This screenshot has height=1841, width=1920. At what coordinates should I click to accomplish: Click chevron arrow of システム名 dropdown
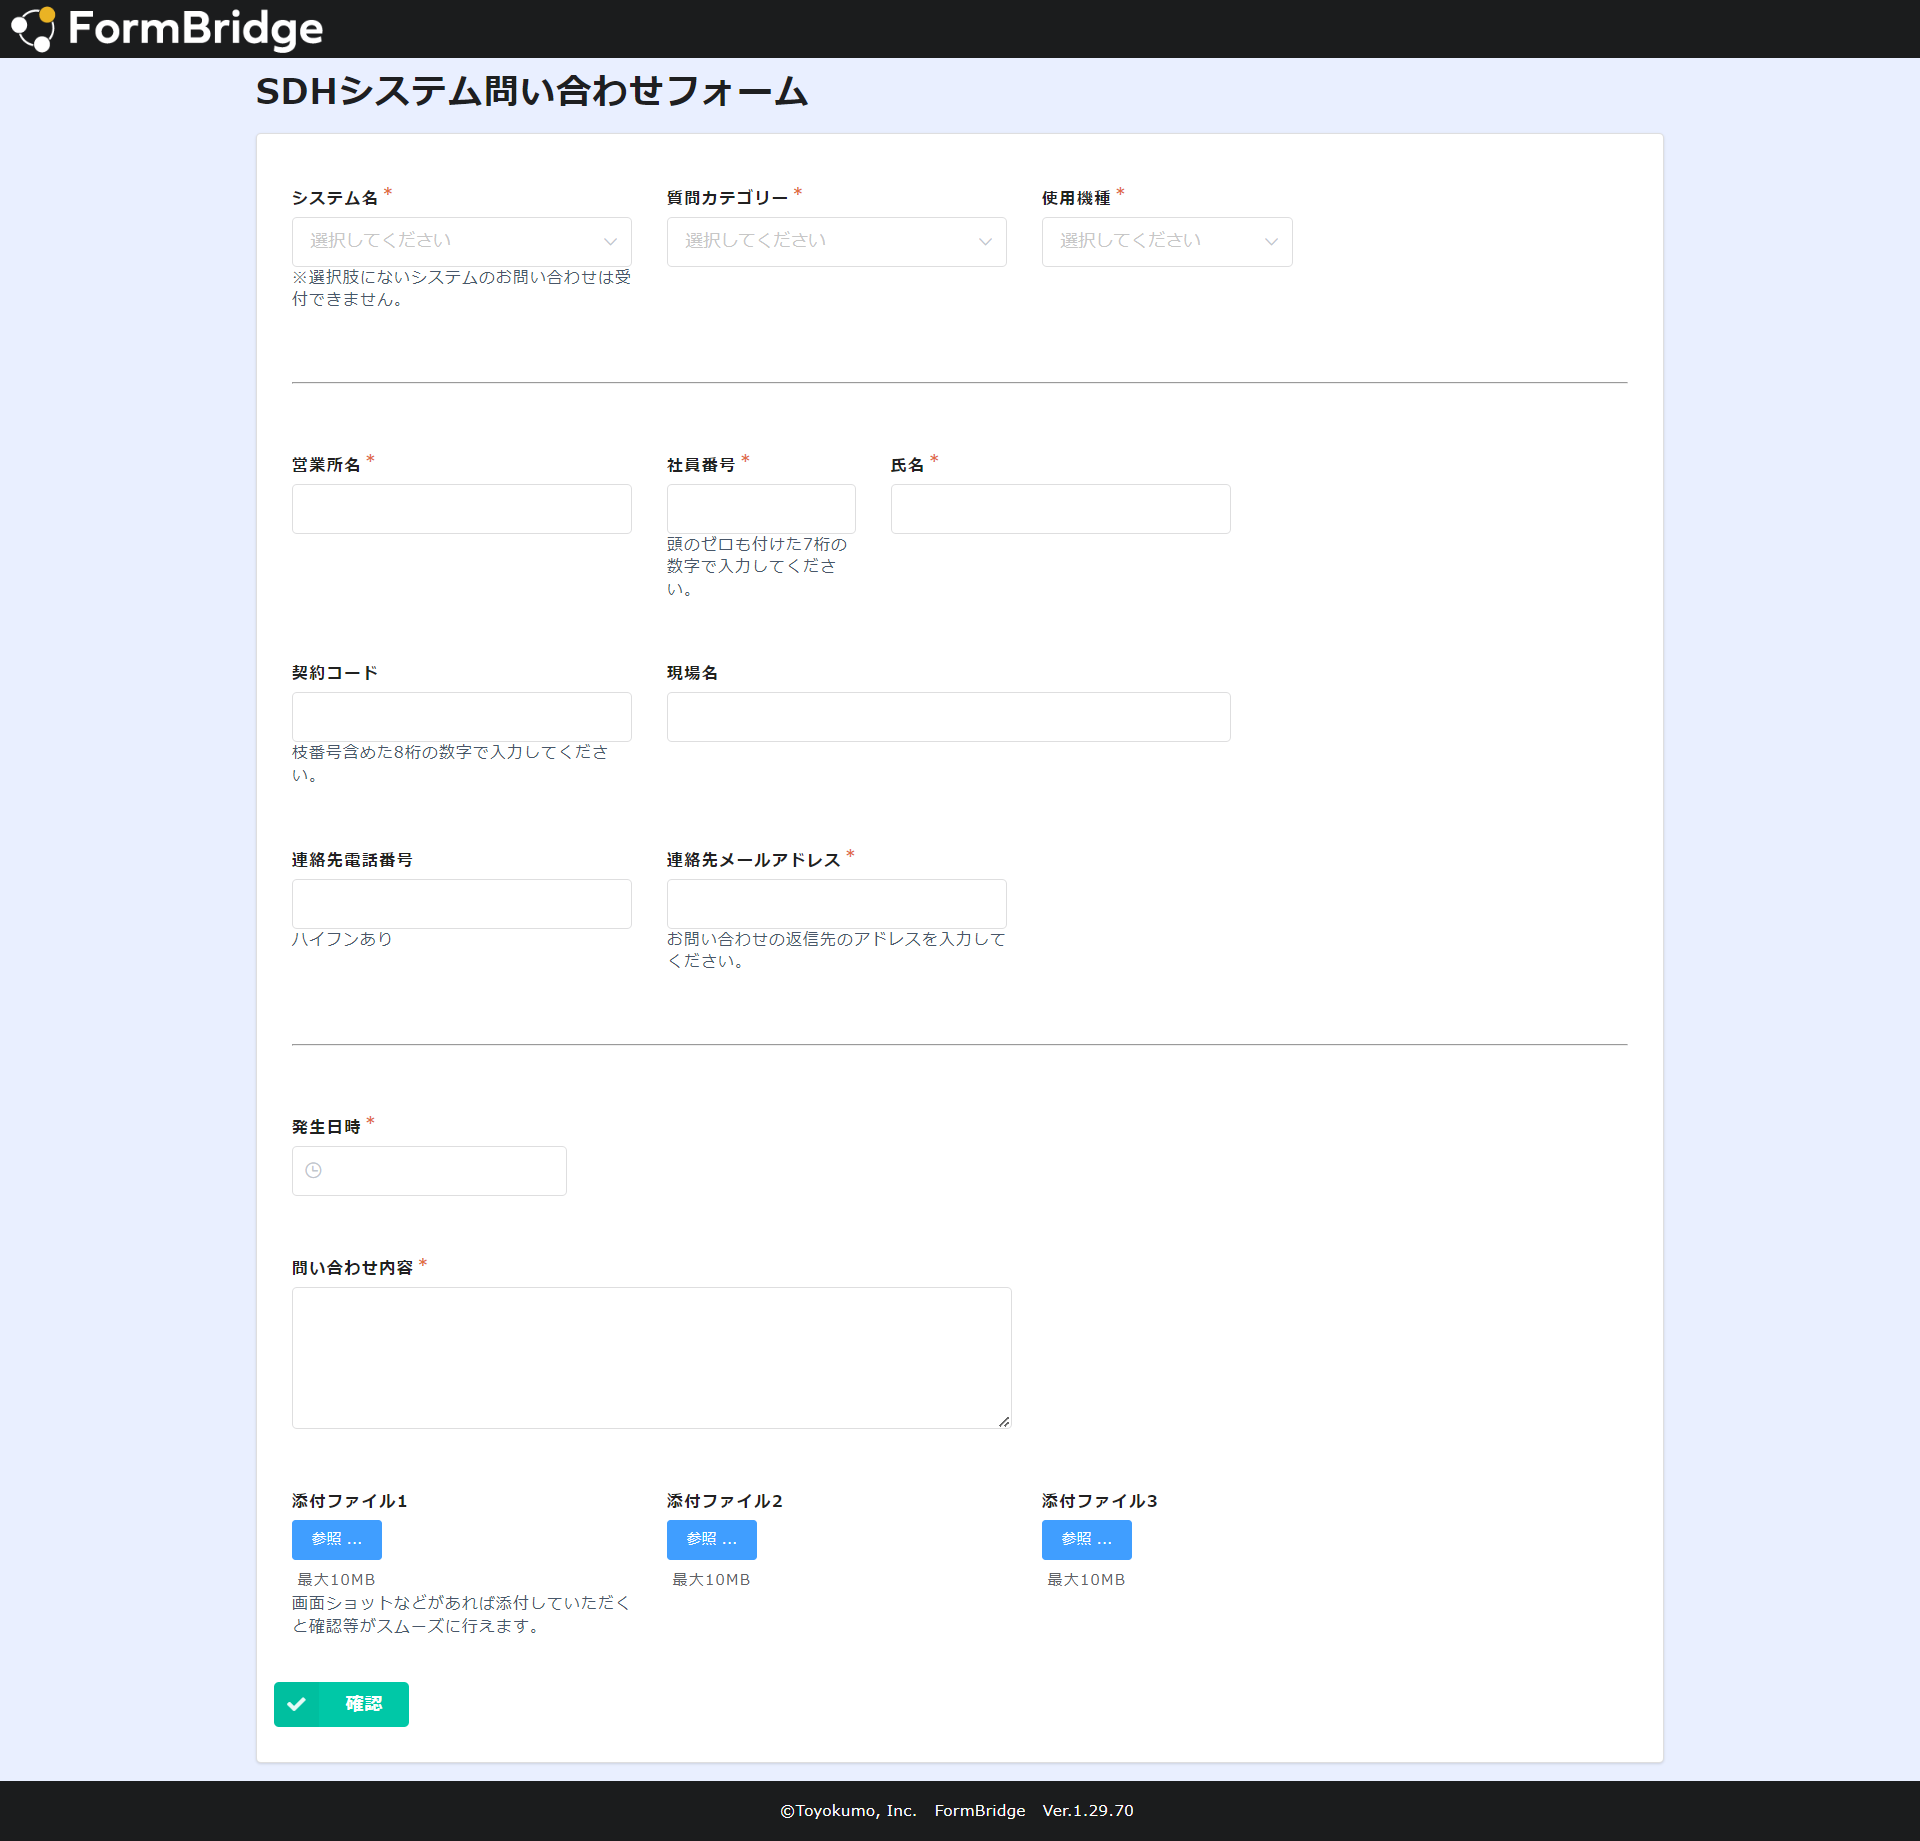610,241
